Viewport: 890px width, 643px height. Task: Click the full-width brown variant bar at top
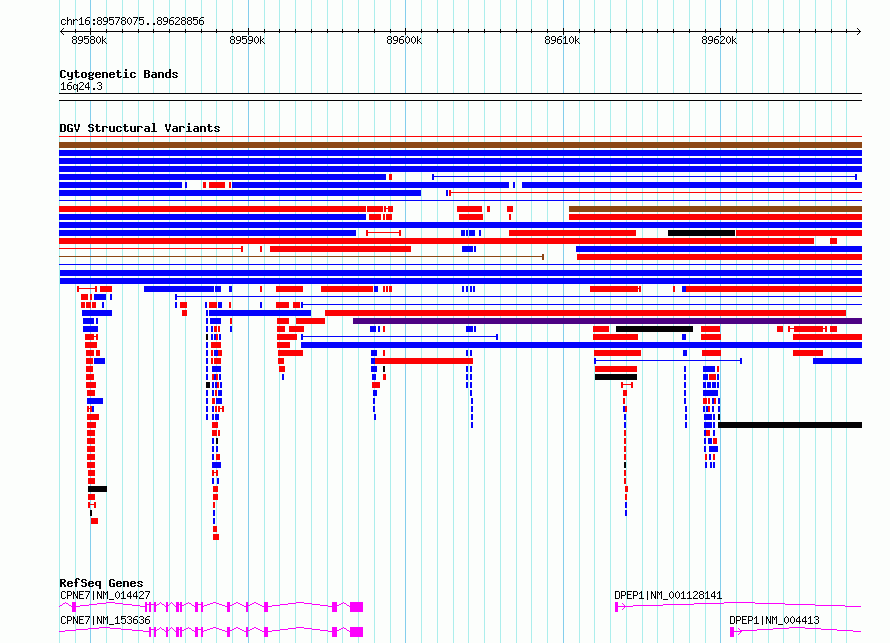460,145
